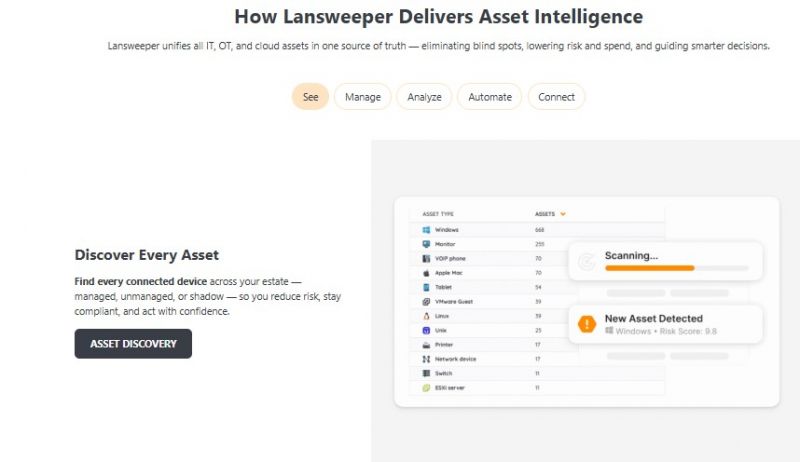800x462 pixels.
Task: Click 'How Lansweeper Delivers Asset Intelligence' heading
Action: click(438, 16)
